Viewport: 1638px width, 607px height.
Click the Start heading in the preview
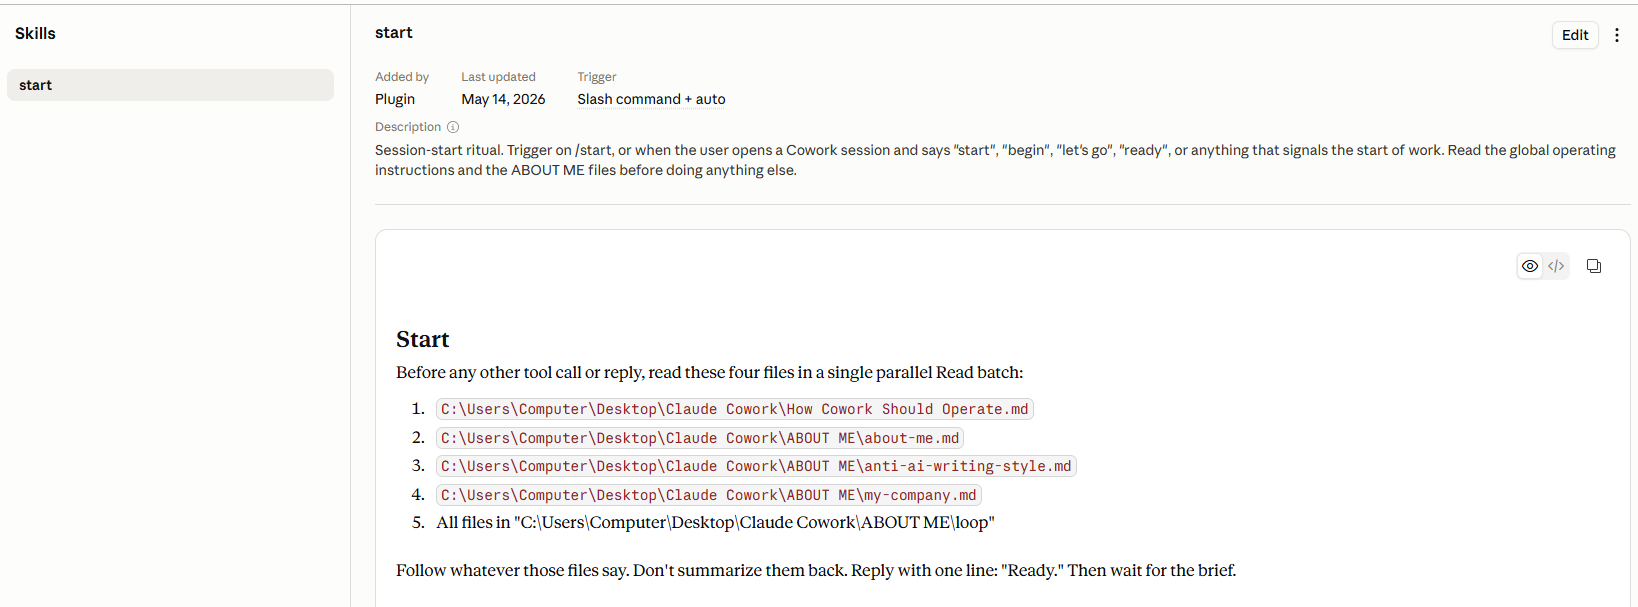[x=422, y=339]
